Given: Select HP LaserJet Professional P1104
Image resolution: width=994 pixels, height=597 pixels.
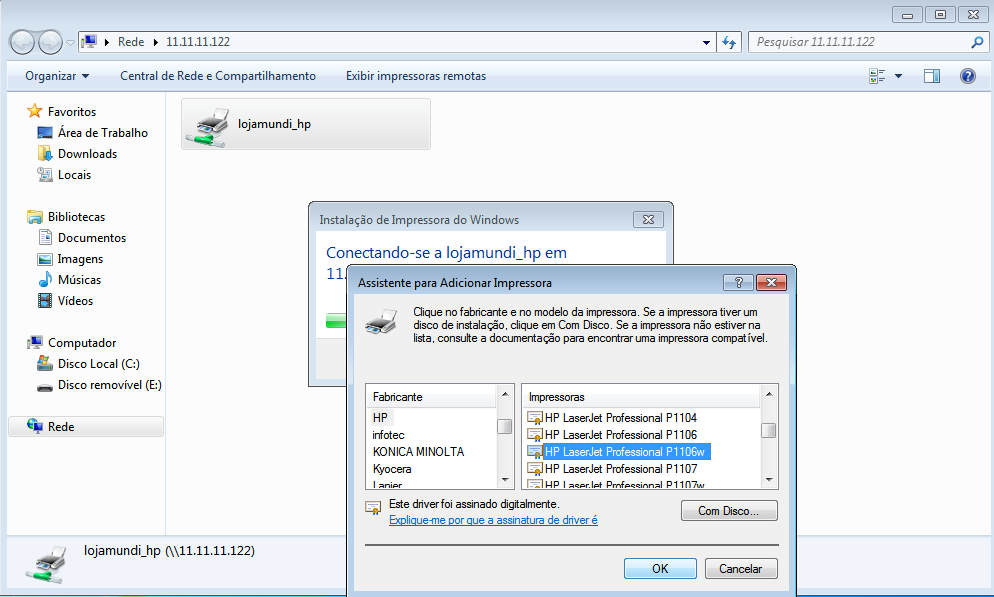Looking at the screenshot, I should click(621, 418).
